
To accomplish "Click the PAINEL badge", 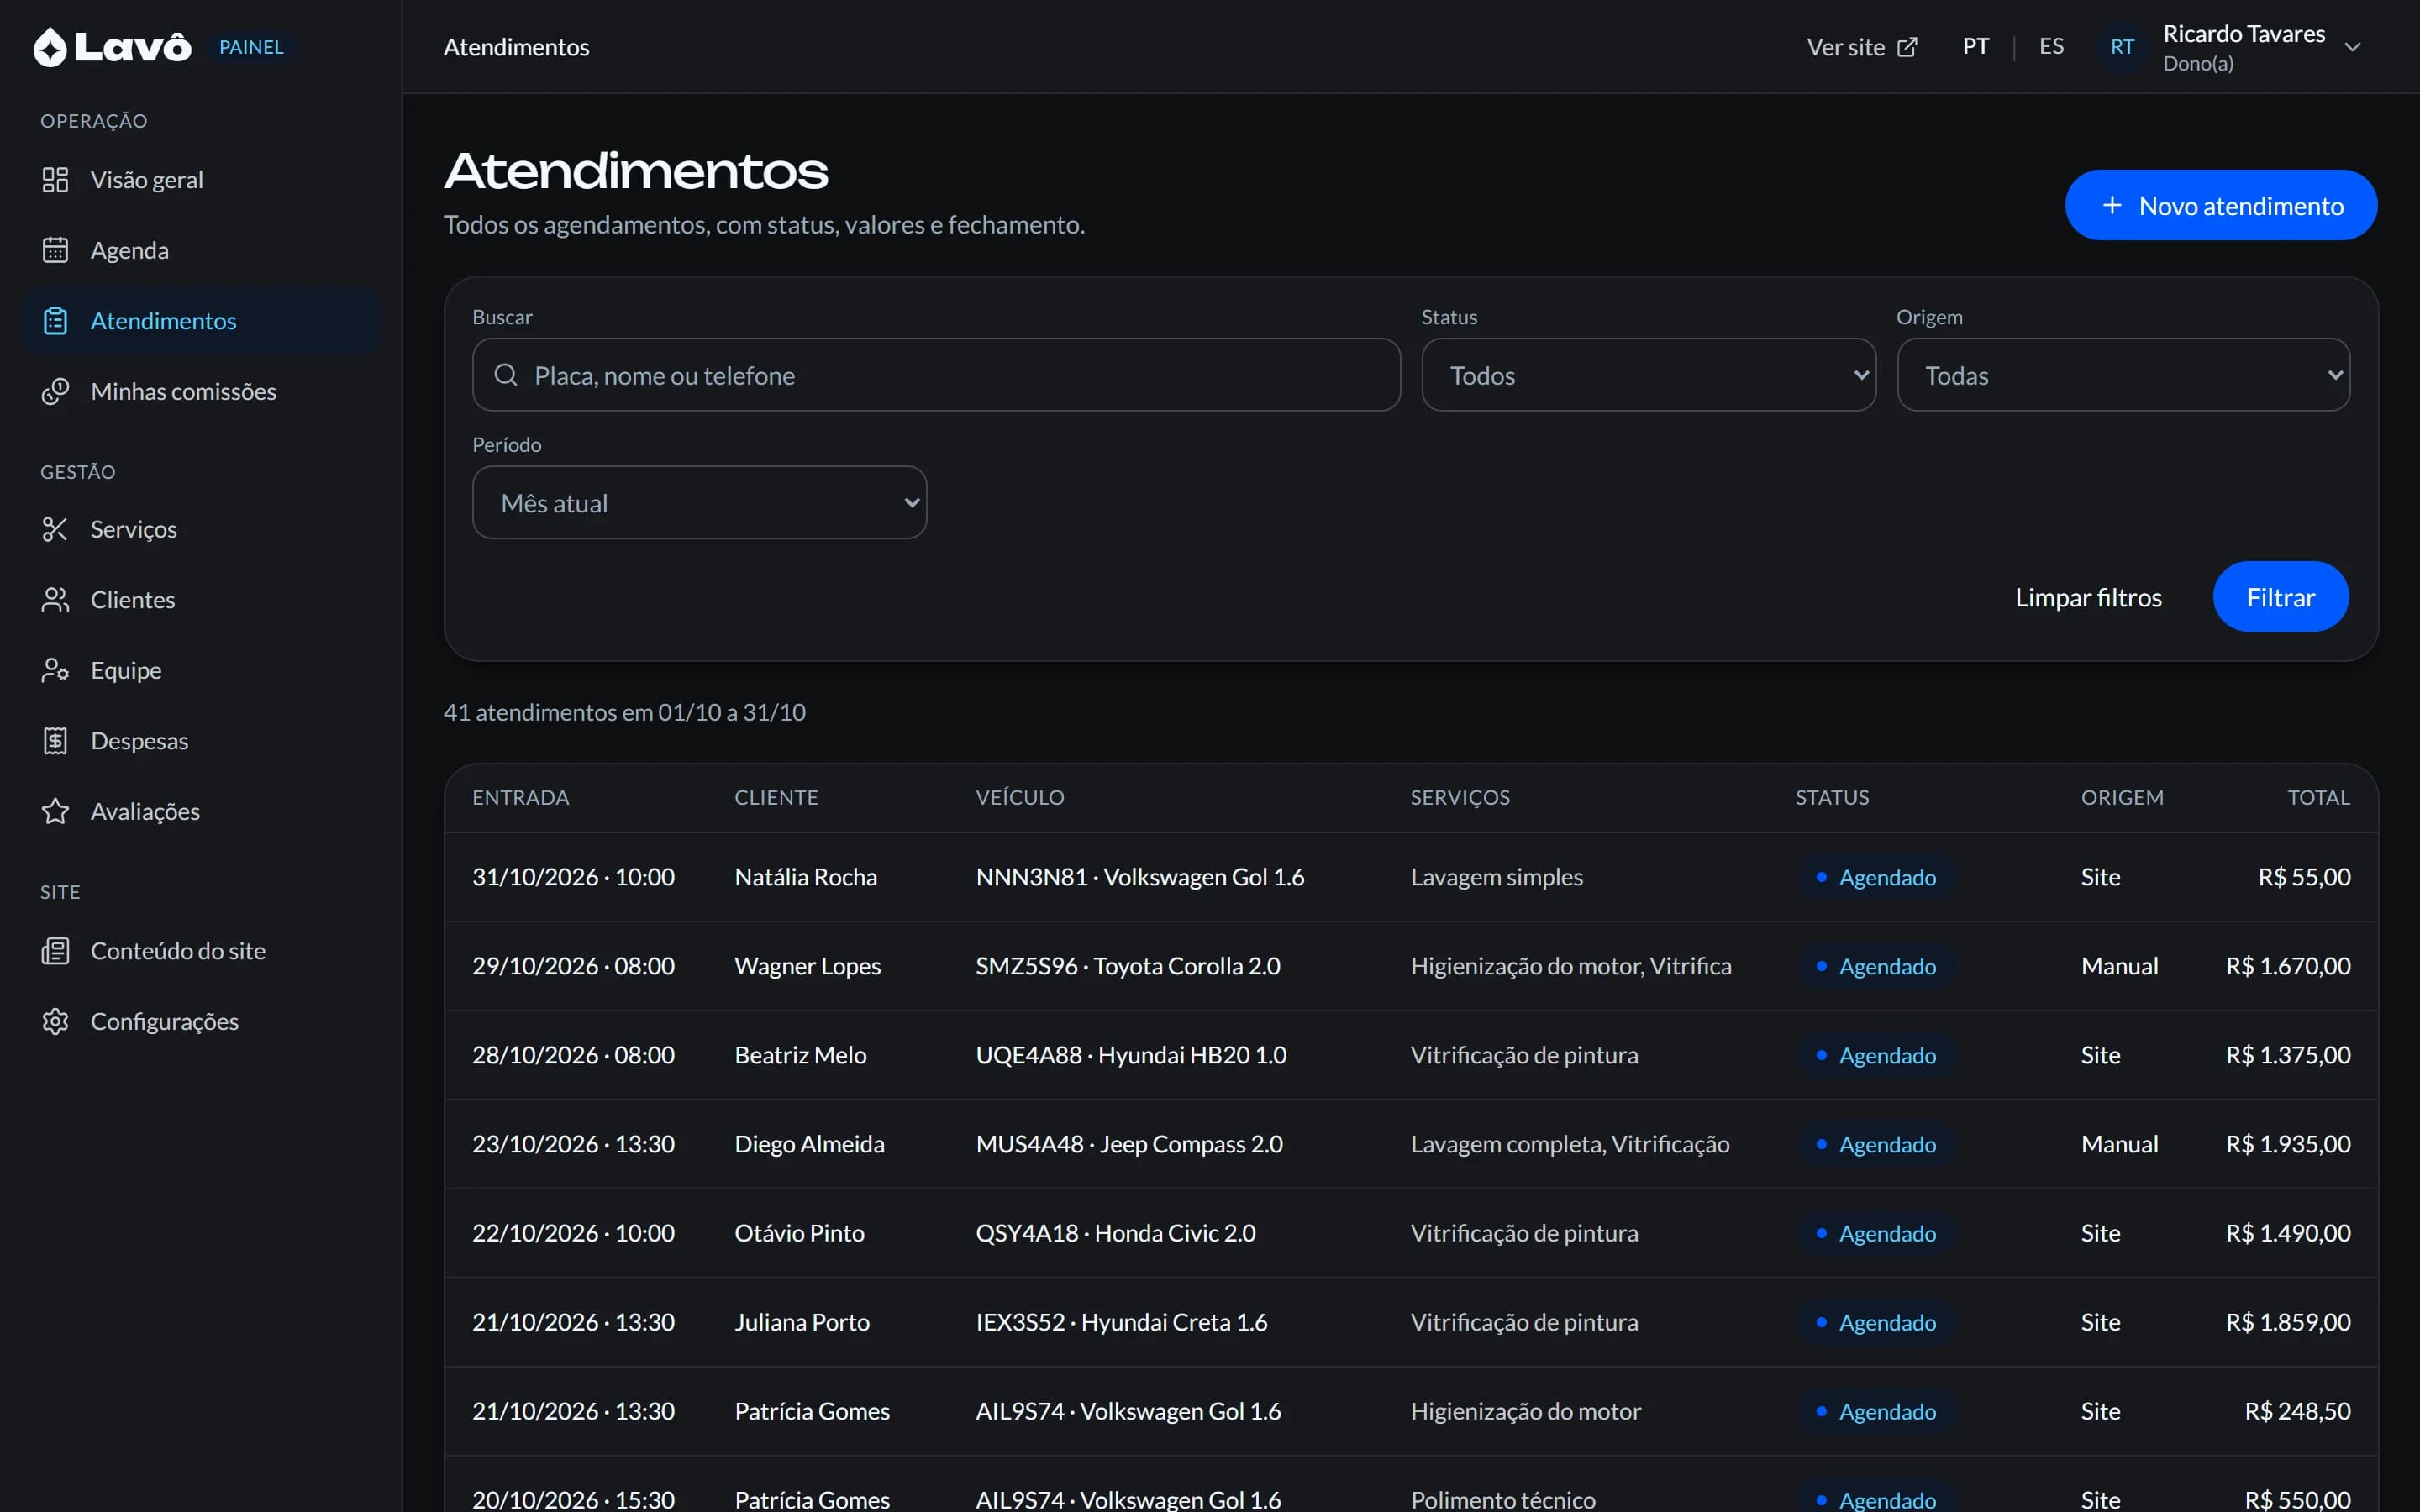I will [x=251, y=47].
